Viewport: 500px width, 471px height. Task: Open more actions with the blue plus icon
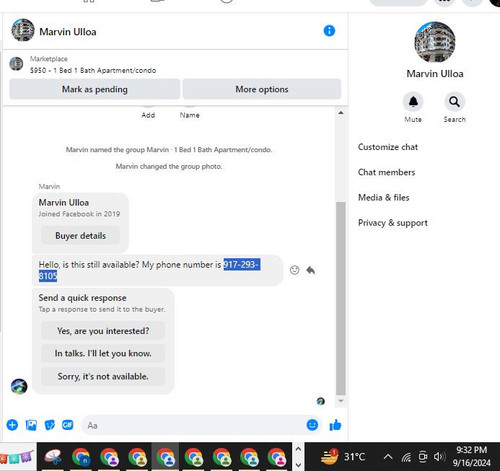pos(12,425)
